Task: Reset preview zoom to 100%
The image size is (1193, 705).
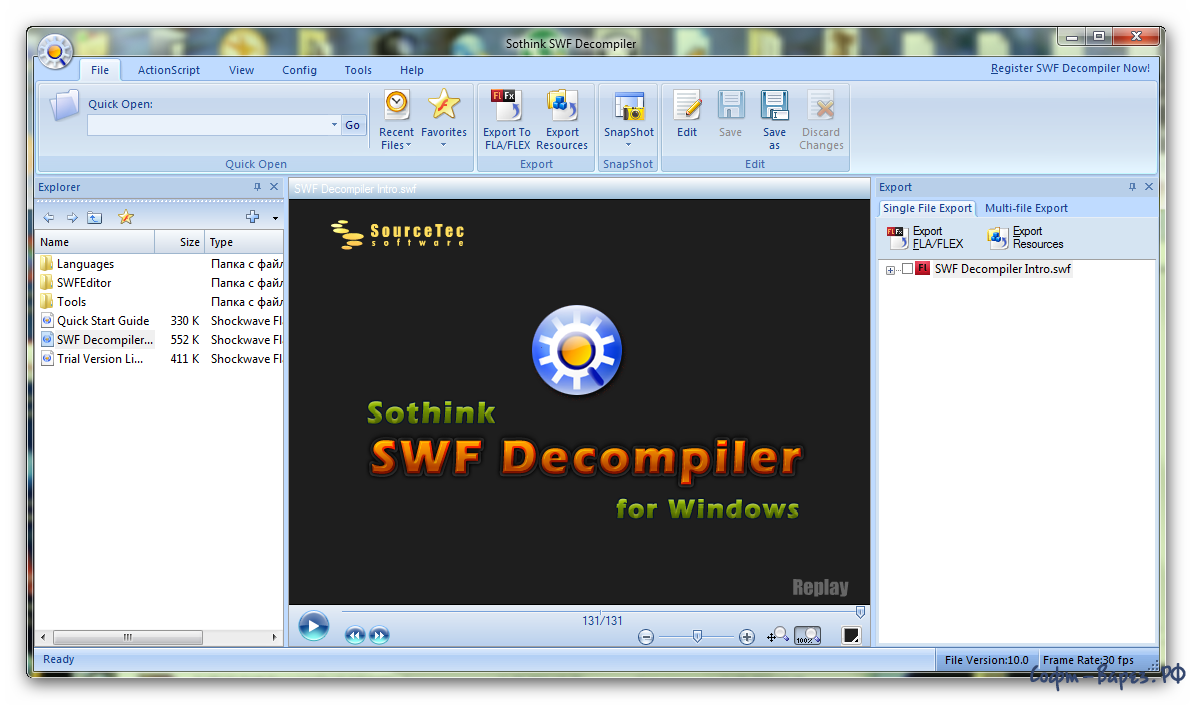Action: 807,635
